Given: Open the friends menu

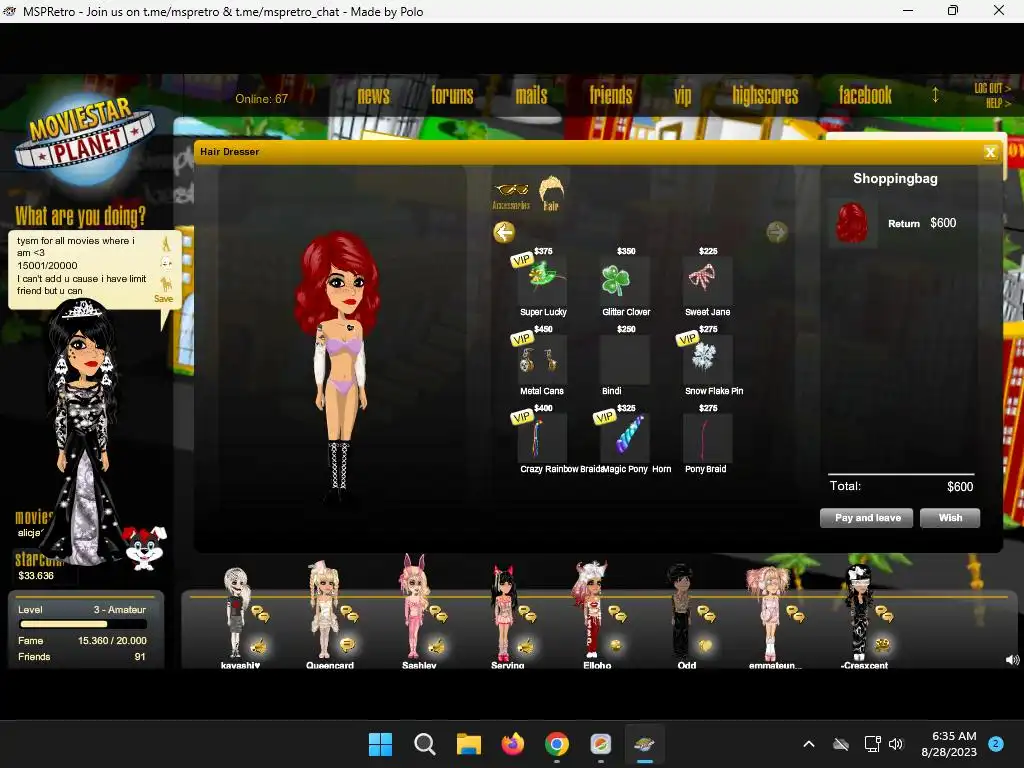Looking at the screenshot, I should tap(611, 96).
